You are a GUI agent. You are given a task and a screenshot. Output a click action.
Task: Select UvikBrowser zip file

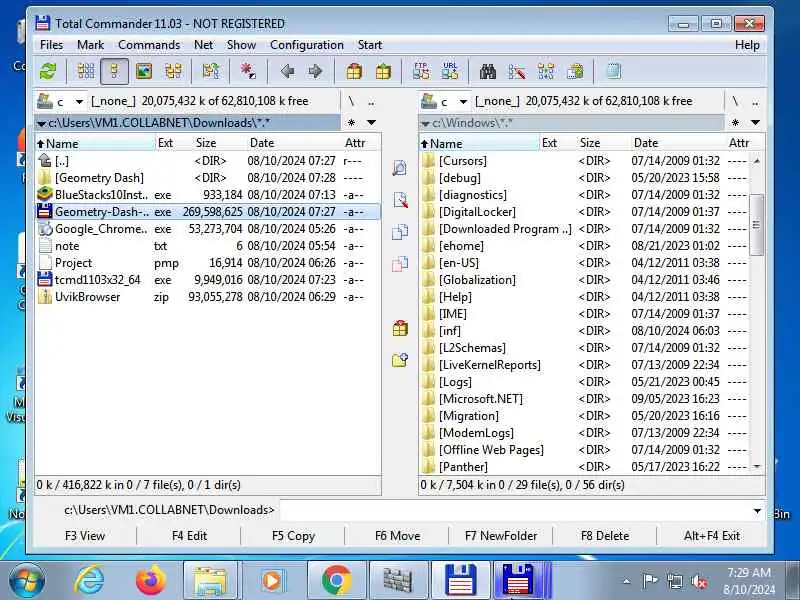[208, 297]
